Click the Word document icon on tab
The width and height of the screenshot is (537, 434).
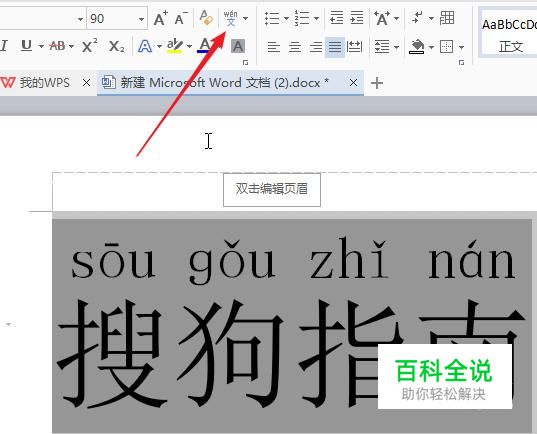tap(109, 82)
